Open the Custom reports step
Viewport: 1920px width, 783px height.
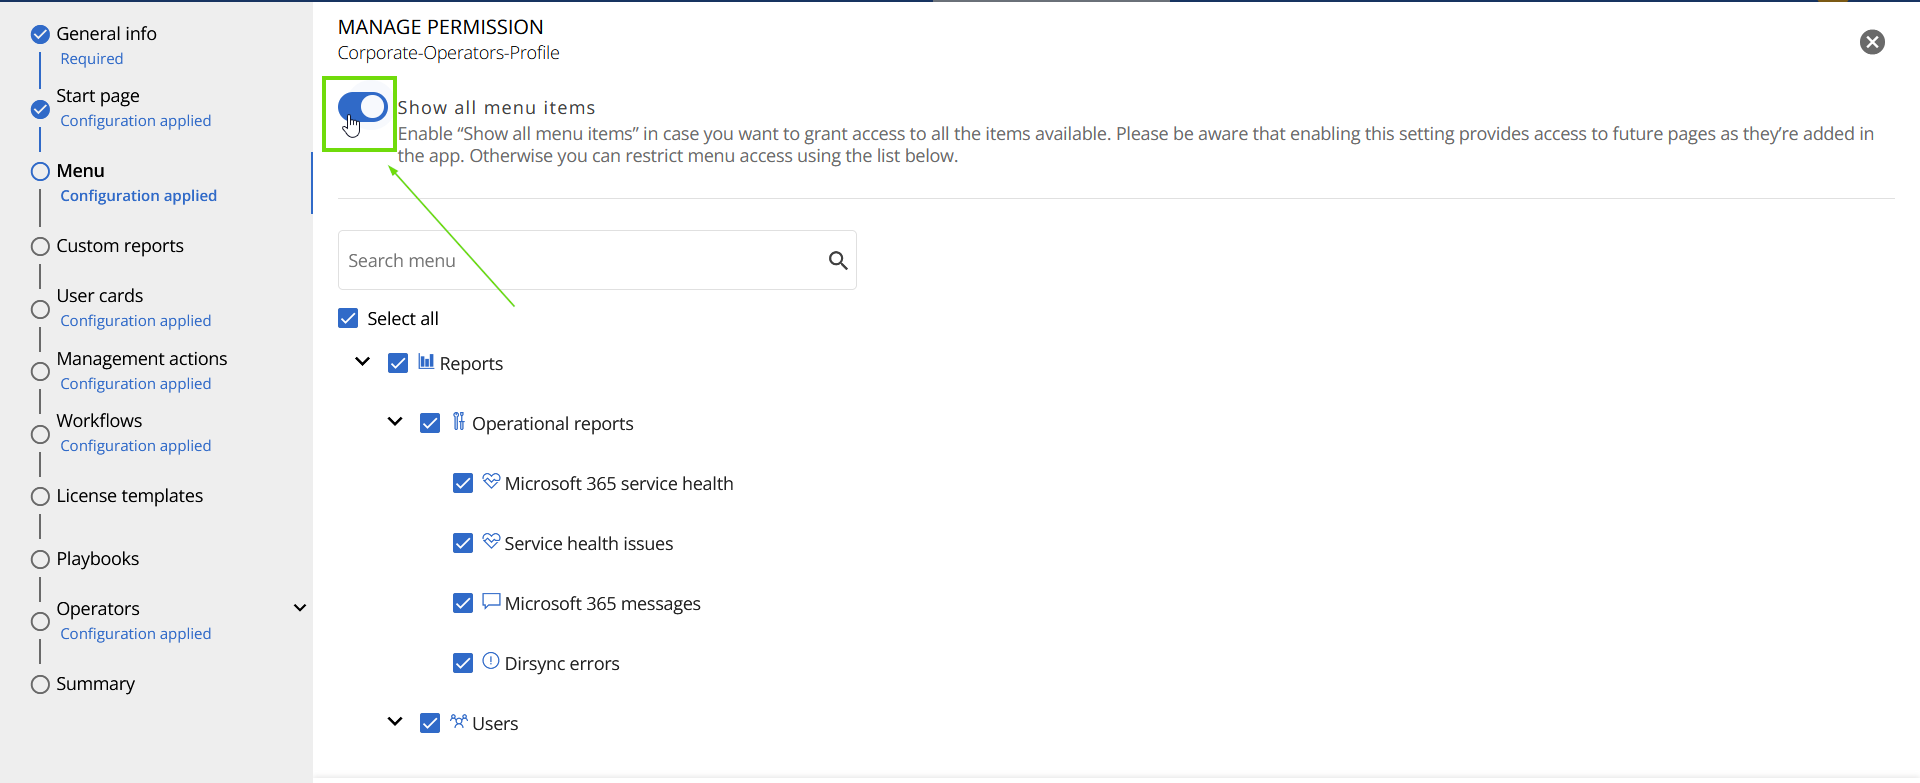[120, 246]
